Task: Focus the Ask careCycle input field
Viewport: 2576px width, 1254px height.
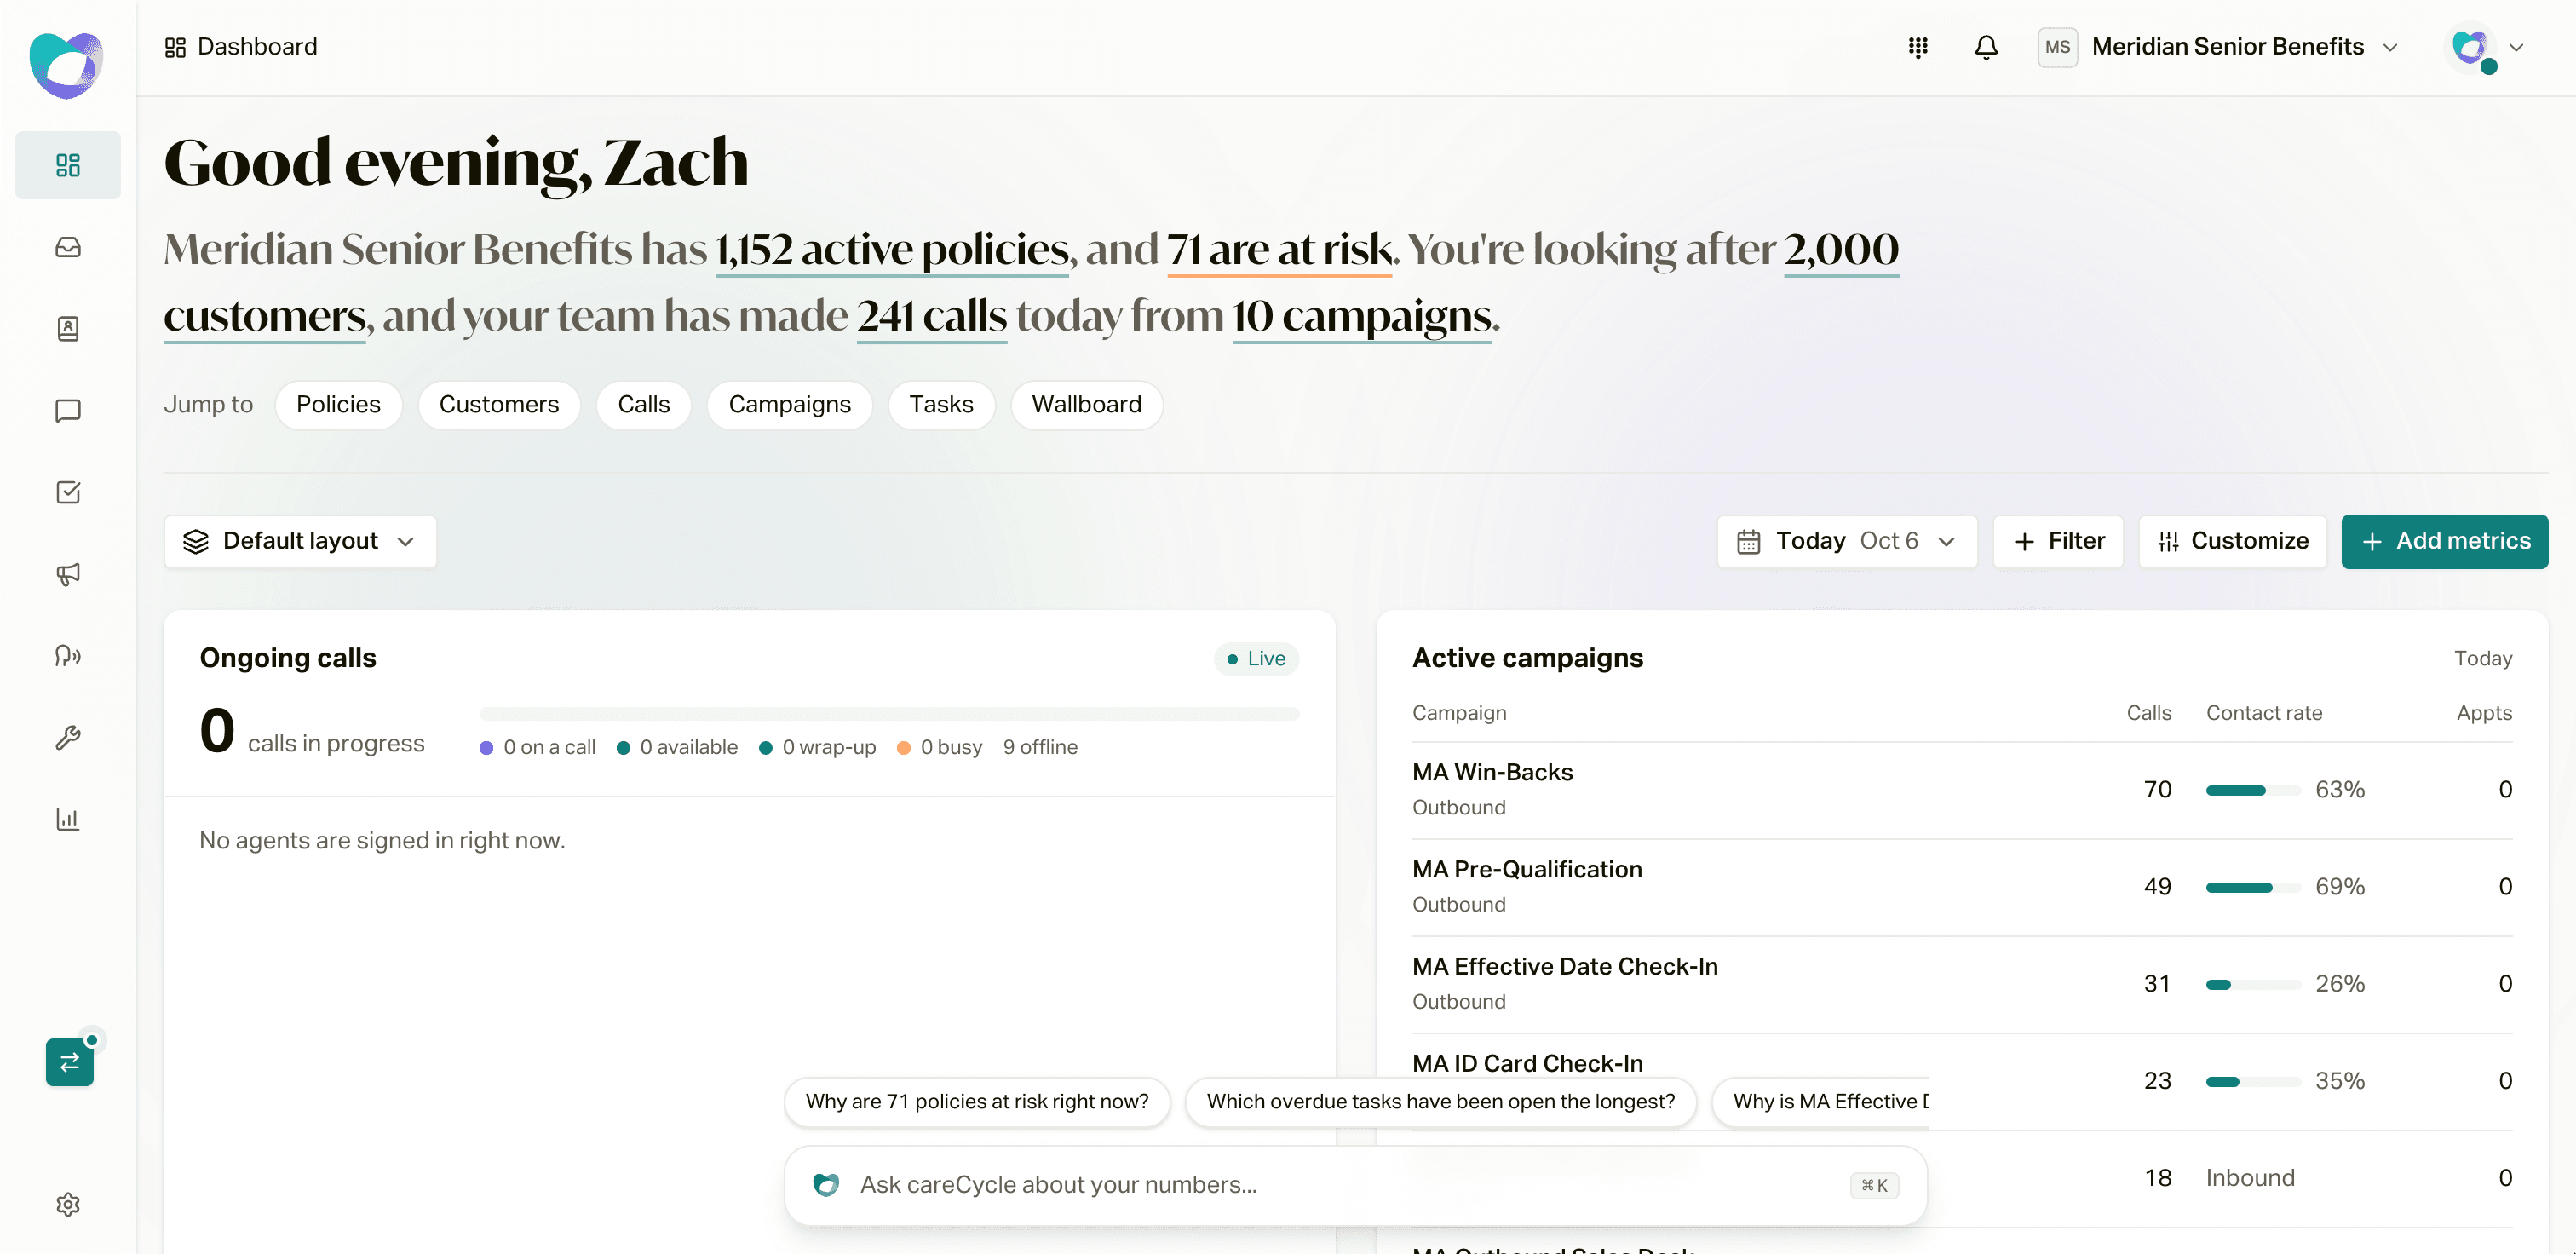Action: tap(1355, 1185)
